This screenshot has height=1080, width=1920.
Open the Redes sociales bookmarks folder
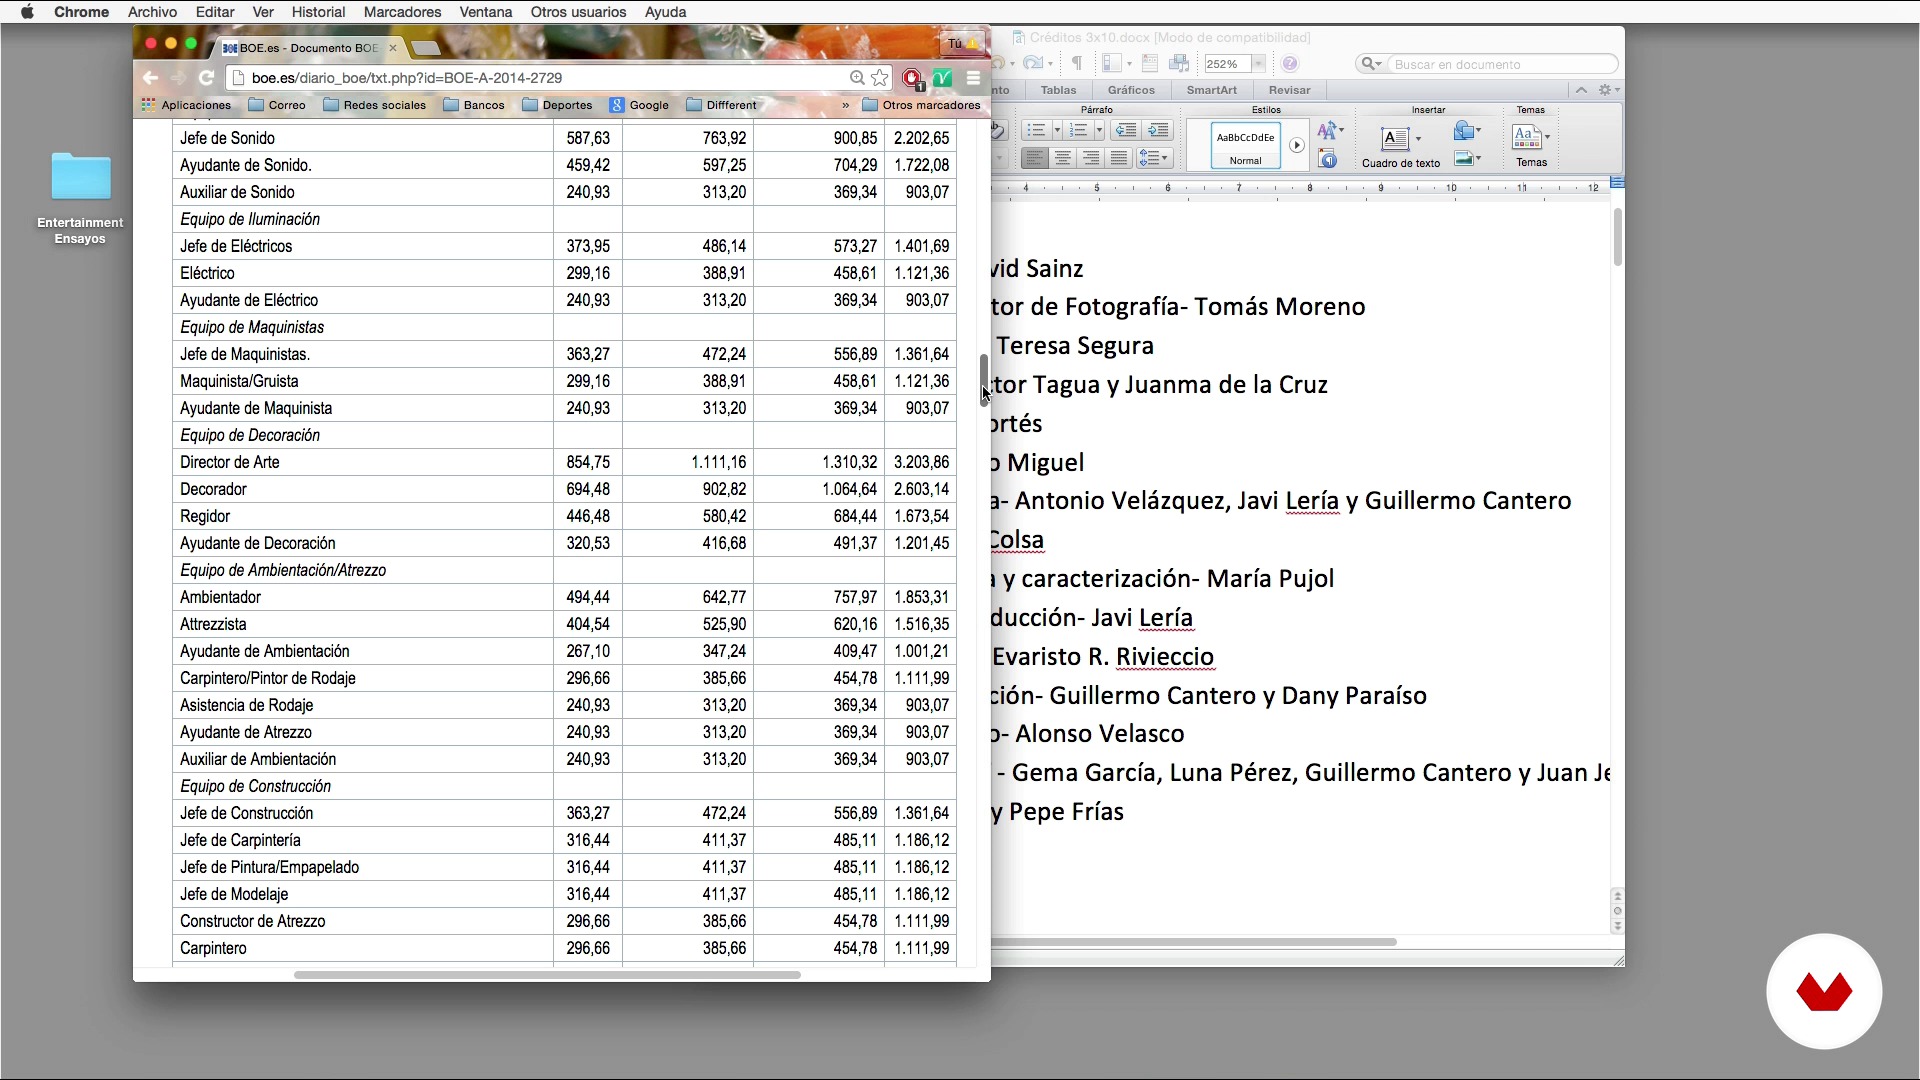[375, 105]
